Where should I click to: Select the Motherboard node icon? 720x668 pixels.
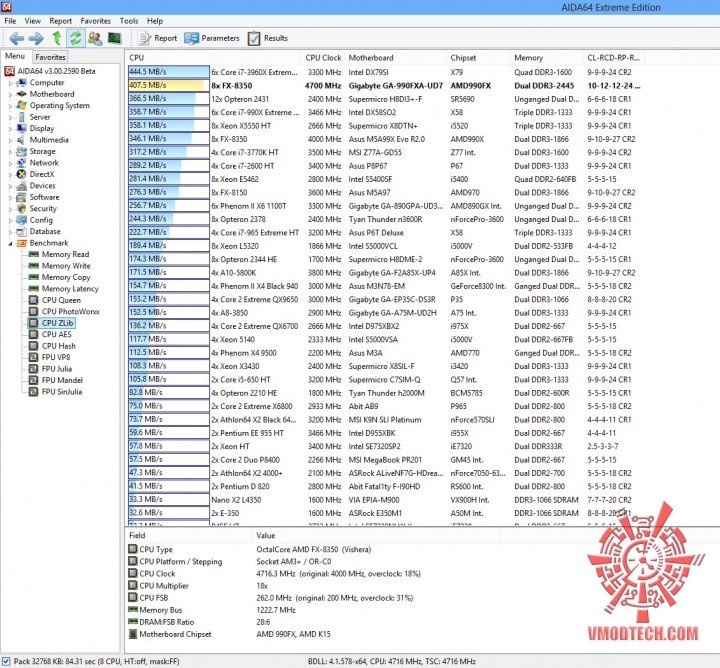[x=22, y=94]
